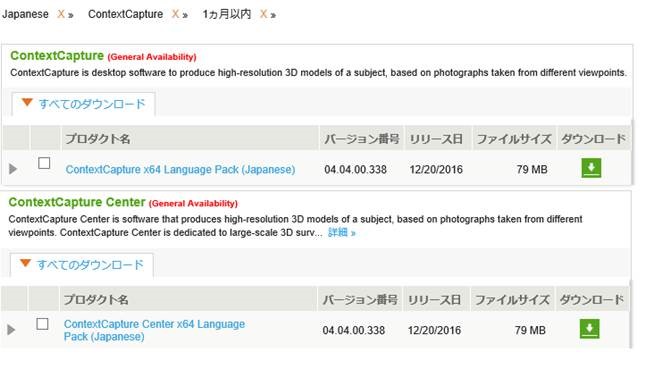Open ContextCapture x64 Language Pack (Japanese) link
654x369 pixels.
pyautogui.click(x=180, y=170)
